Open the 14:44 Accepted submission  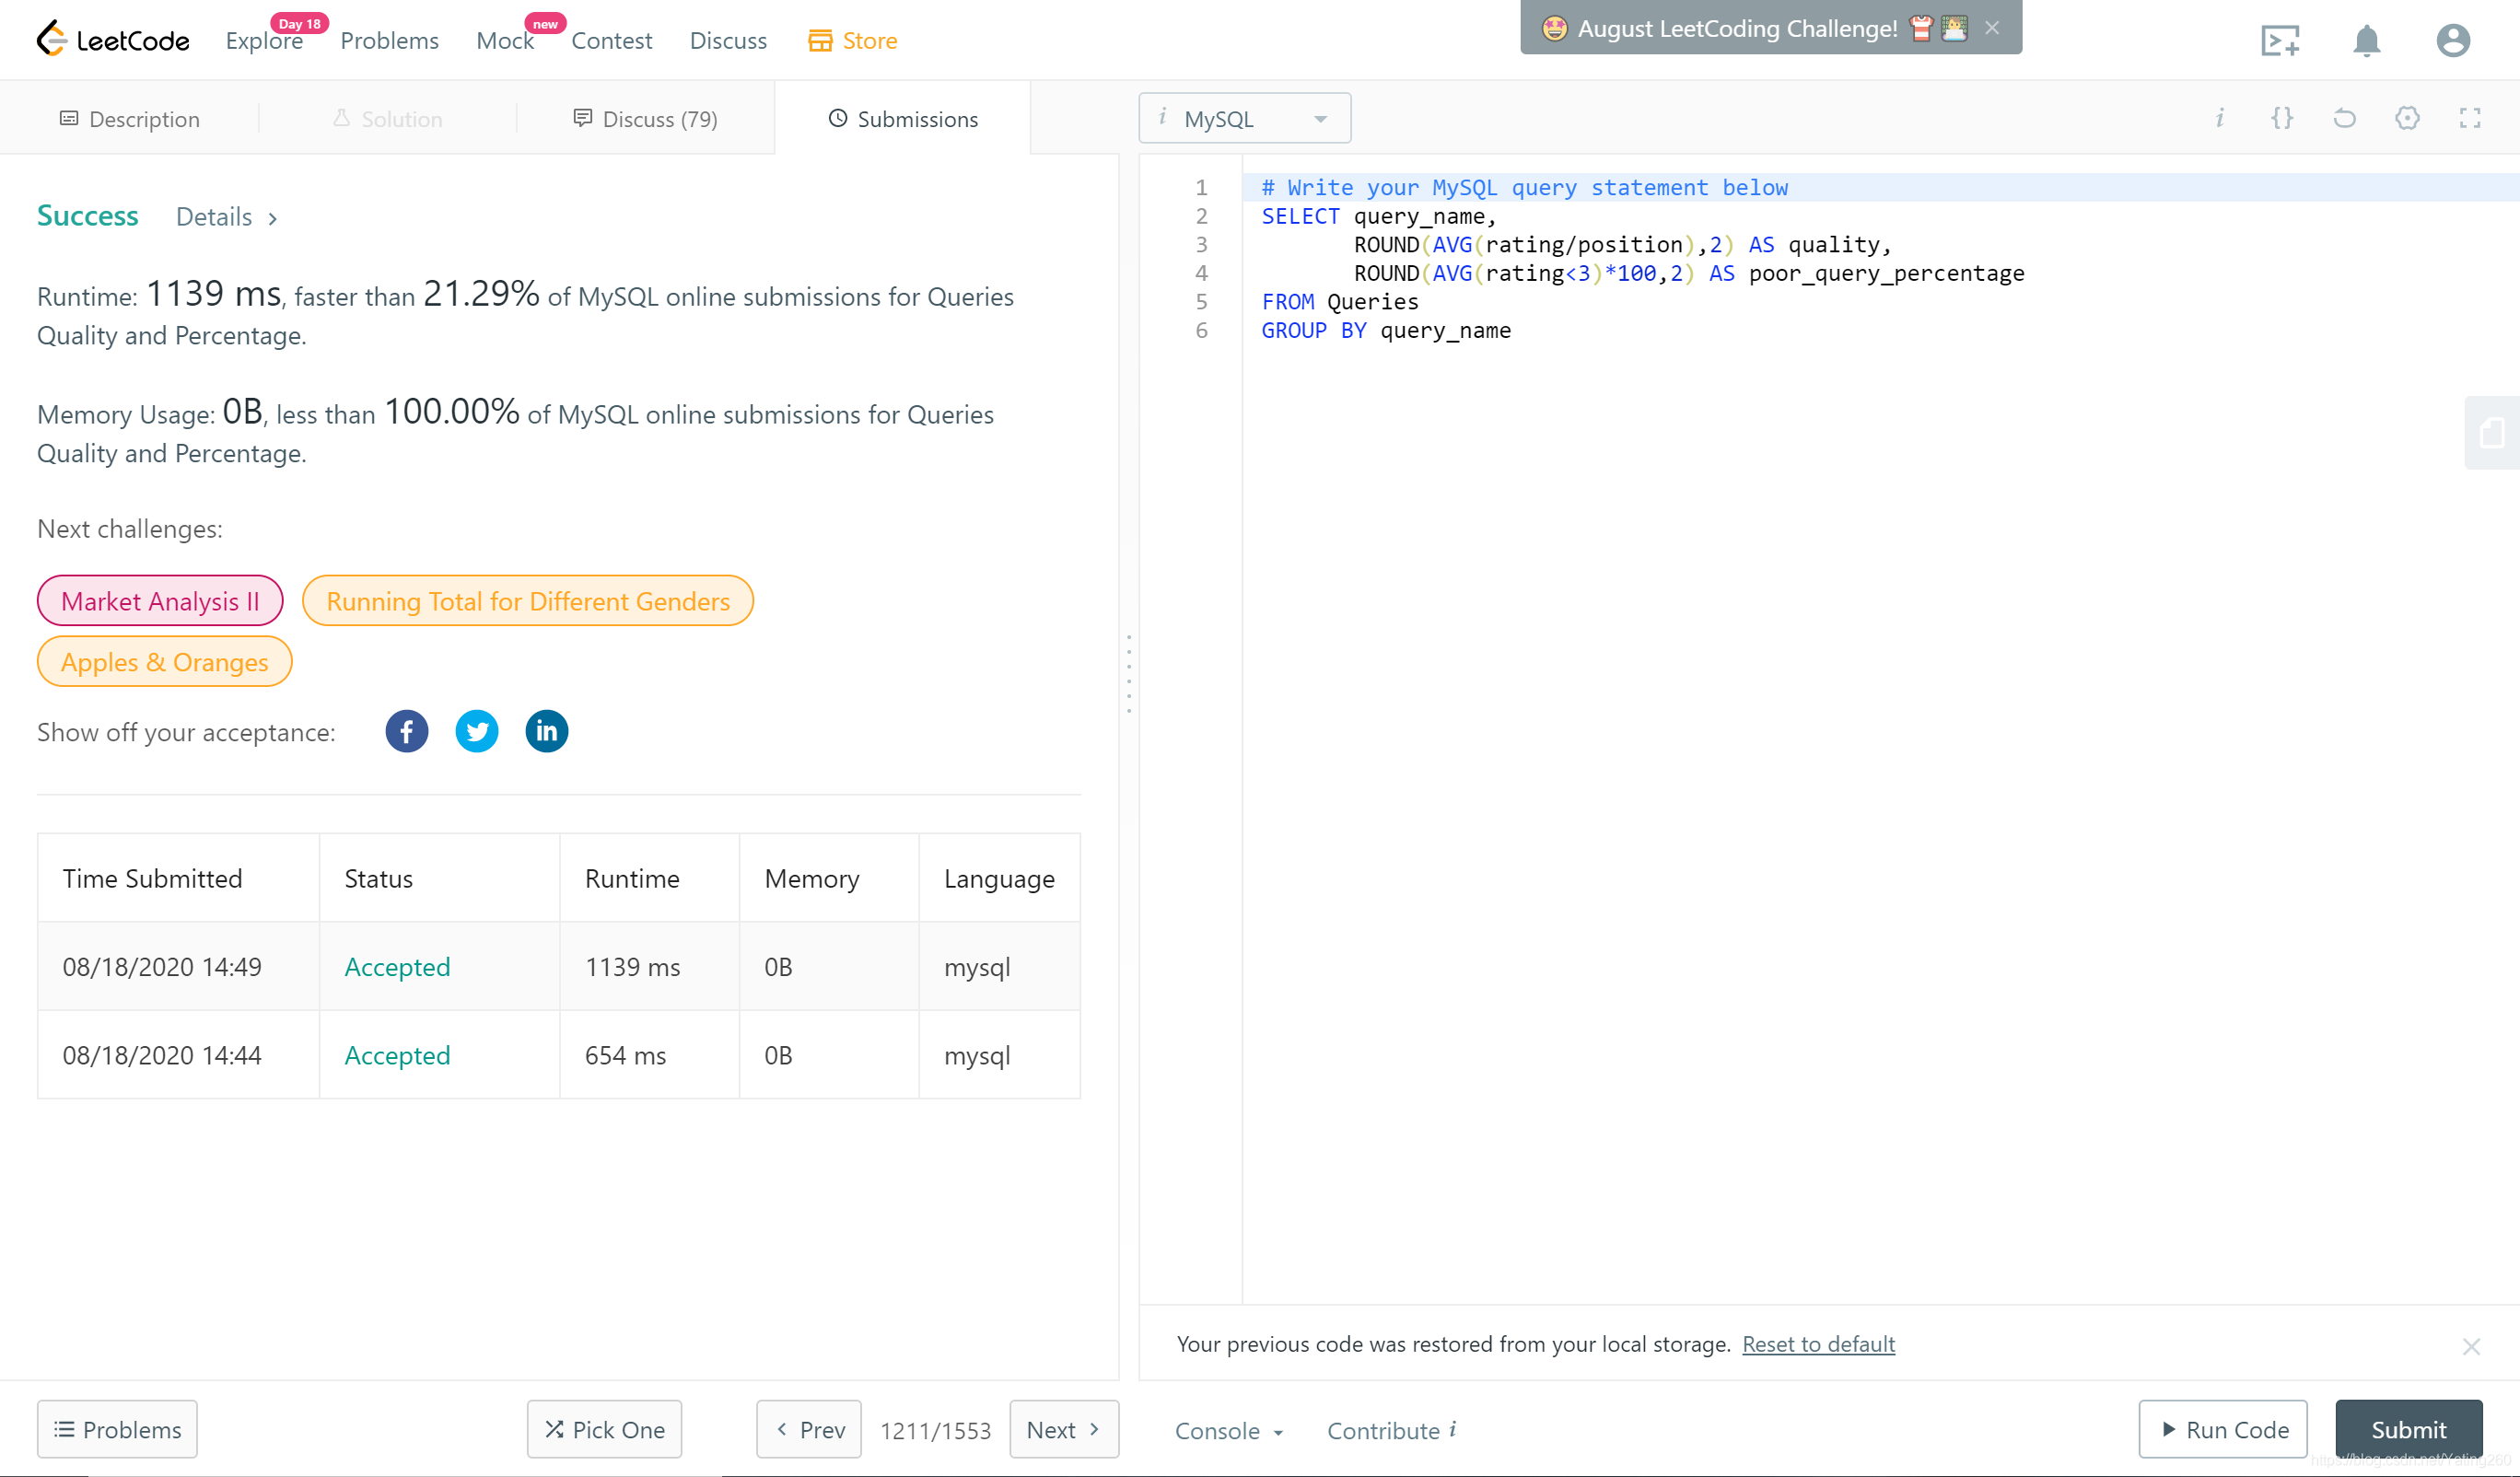click(x=397, y=1055)
